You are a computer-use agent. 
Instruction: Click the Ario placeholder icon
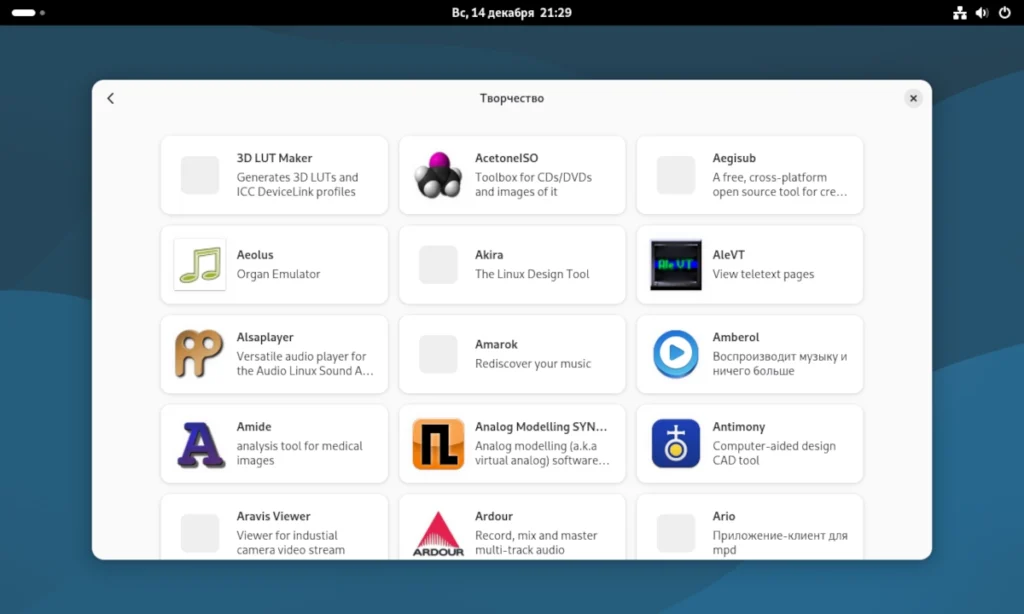[676, 533]
